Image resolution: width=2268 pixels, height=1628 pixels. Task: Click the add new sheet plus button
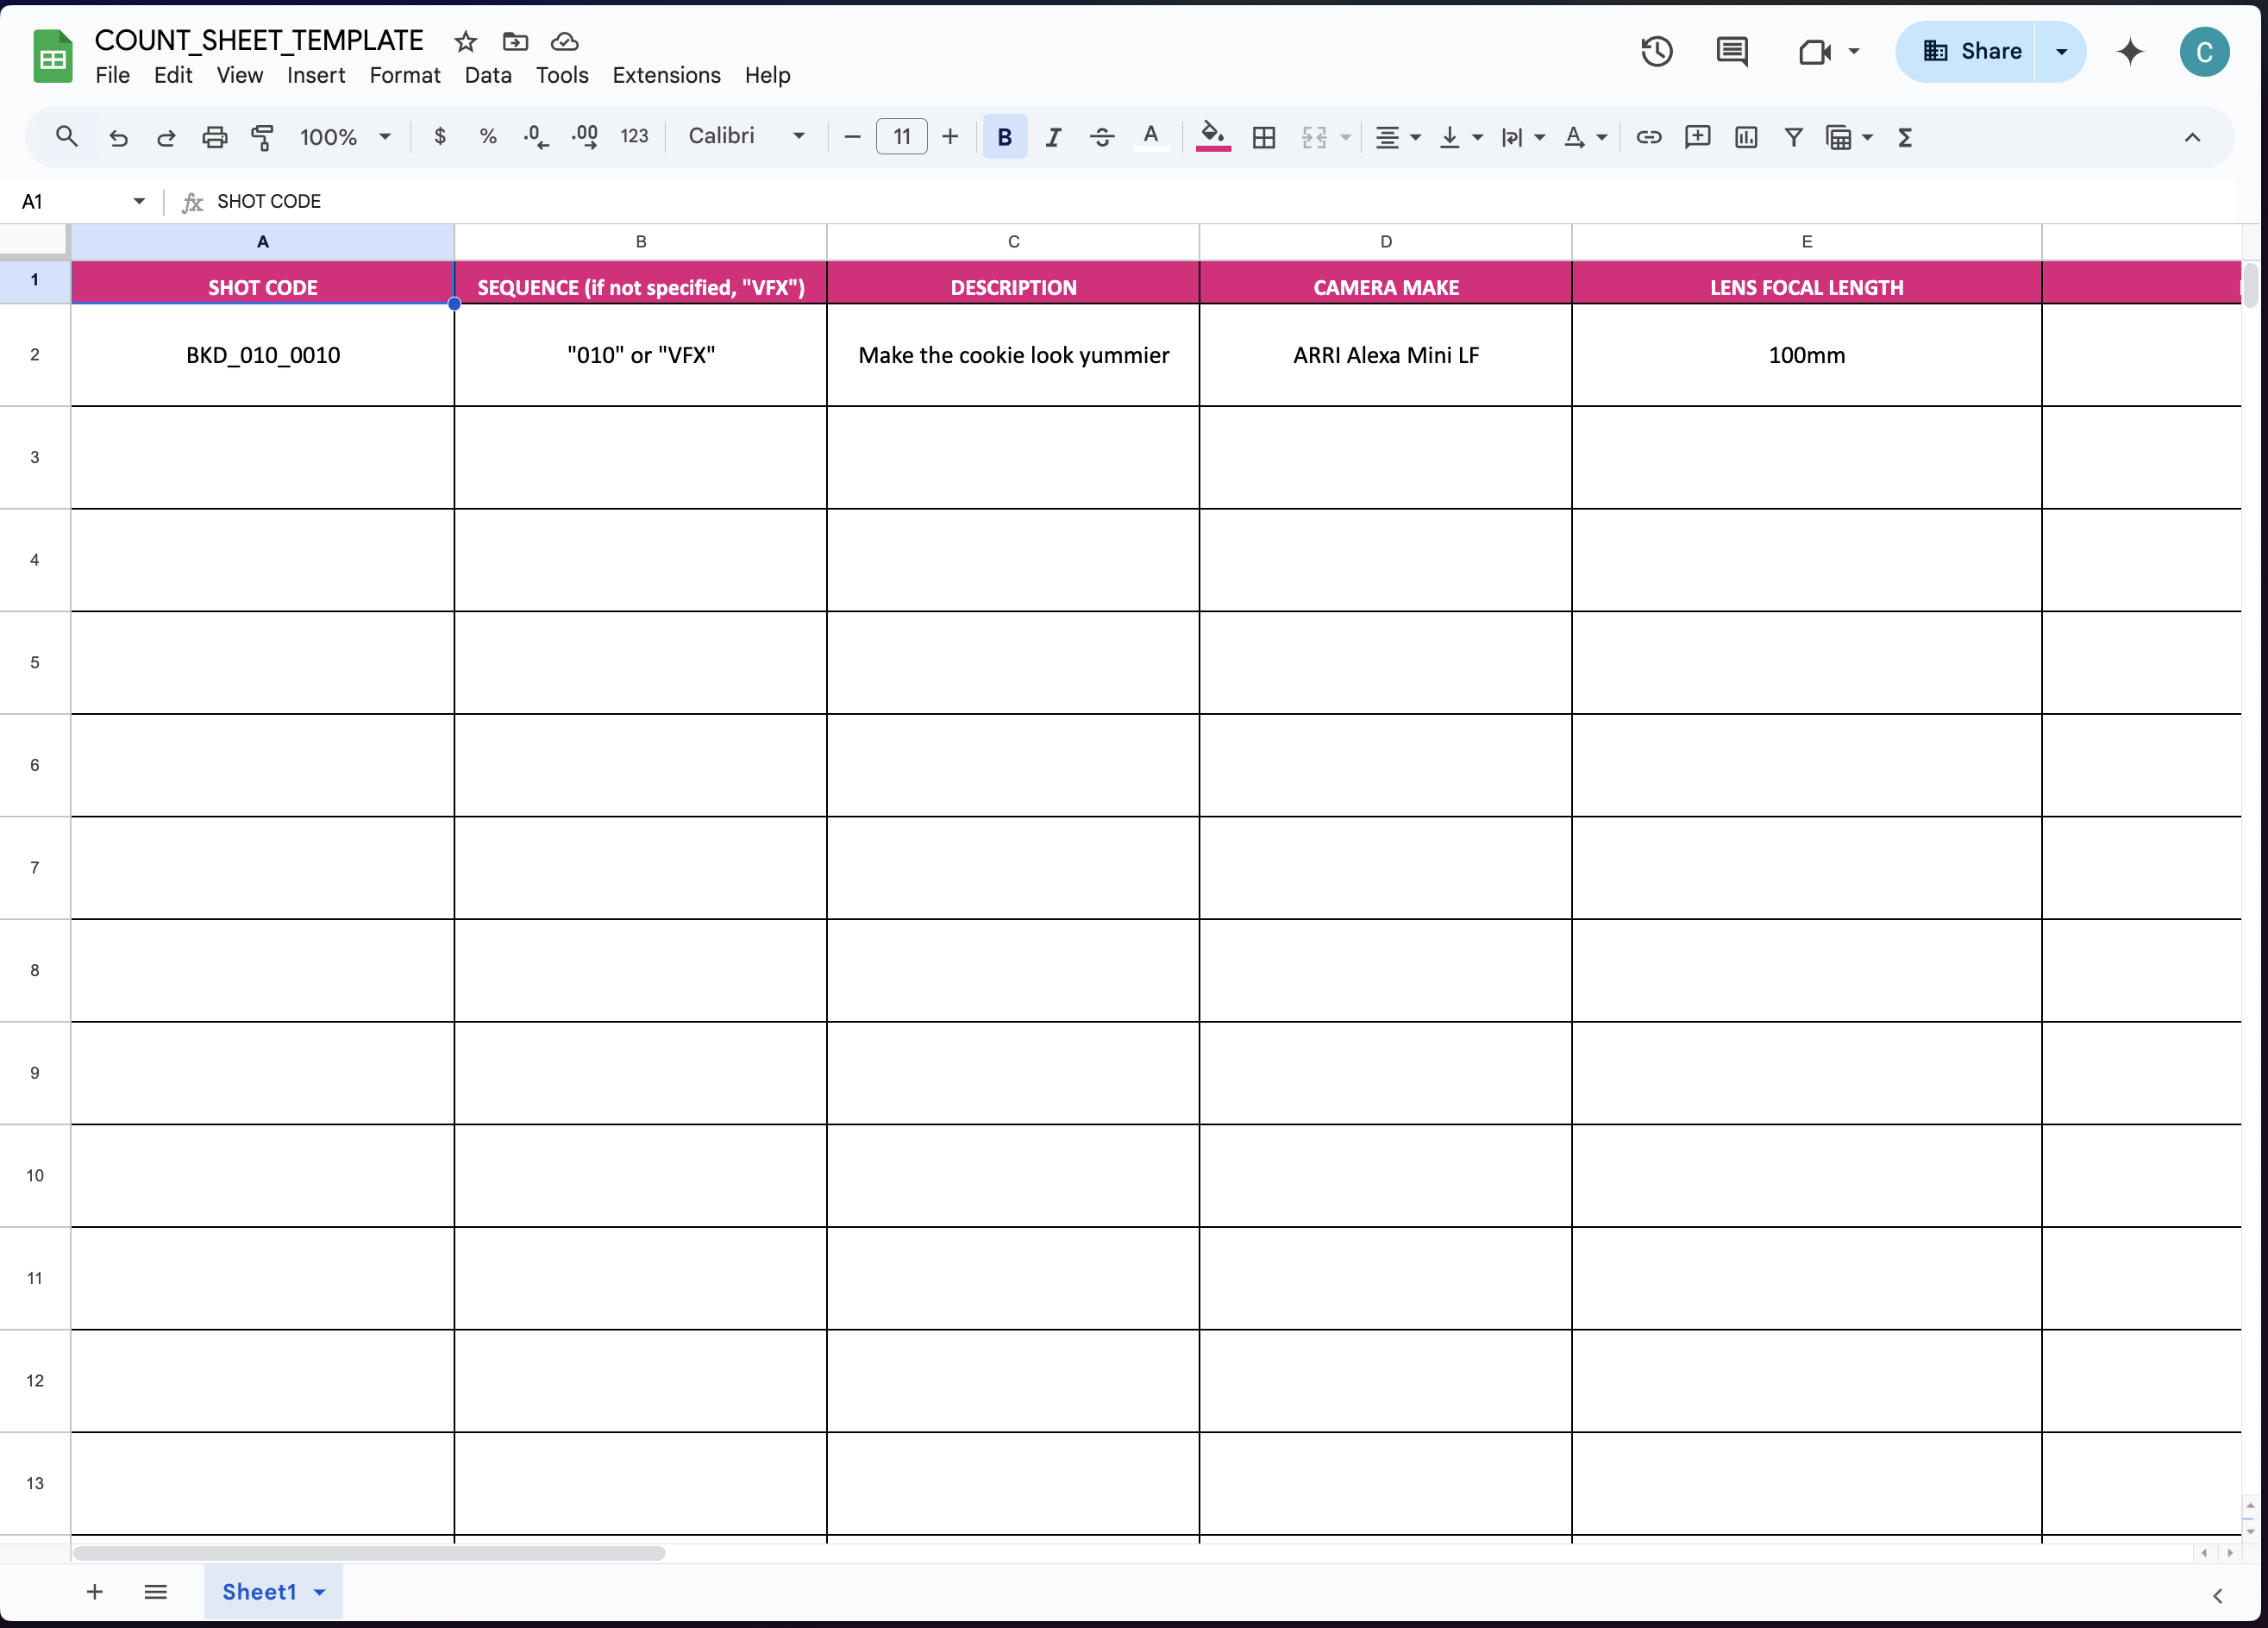(x=95, y=1592)
